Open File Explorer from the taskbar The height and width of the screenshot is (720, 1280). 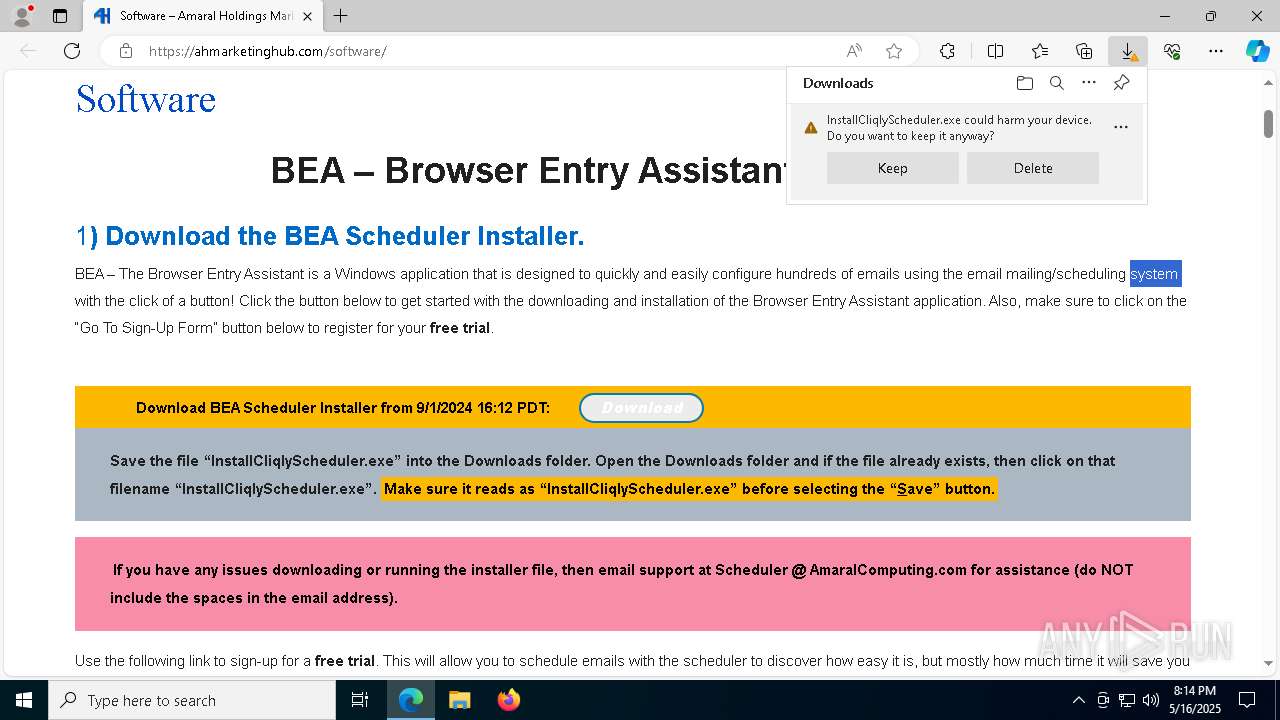[x=459, y=700]
